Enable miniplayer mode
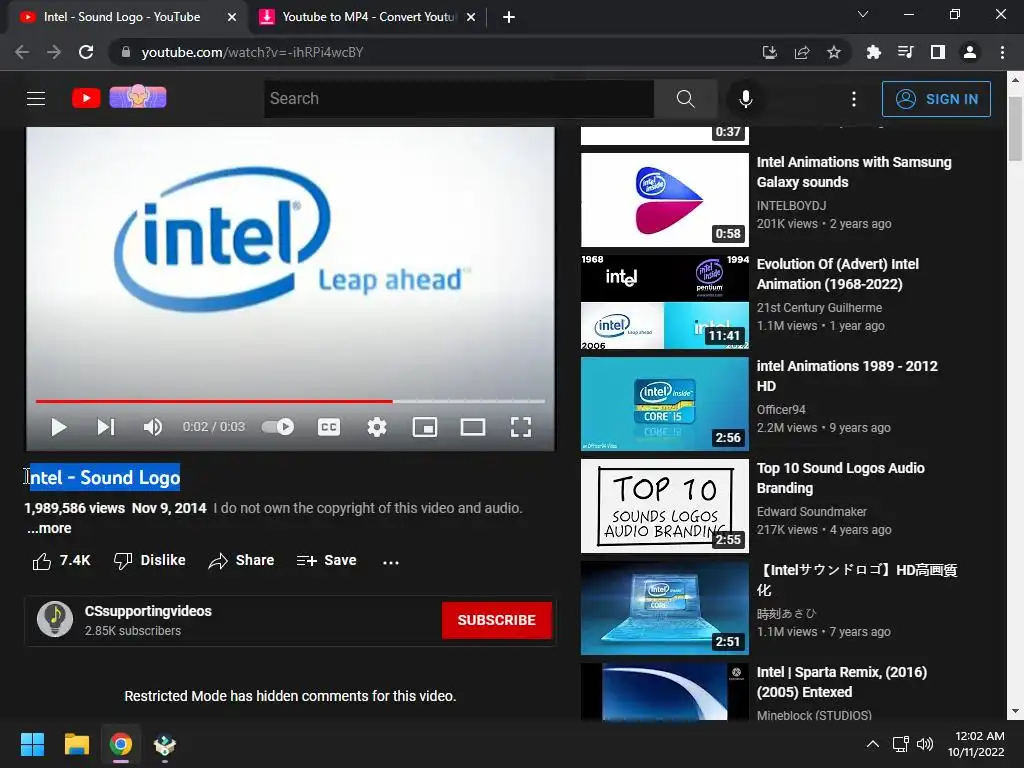Image resolution: width=1024 pixels, height=768 pixels. [x=424, y=427]
